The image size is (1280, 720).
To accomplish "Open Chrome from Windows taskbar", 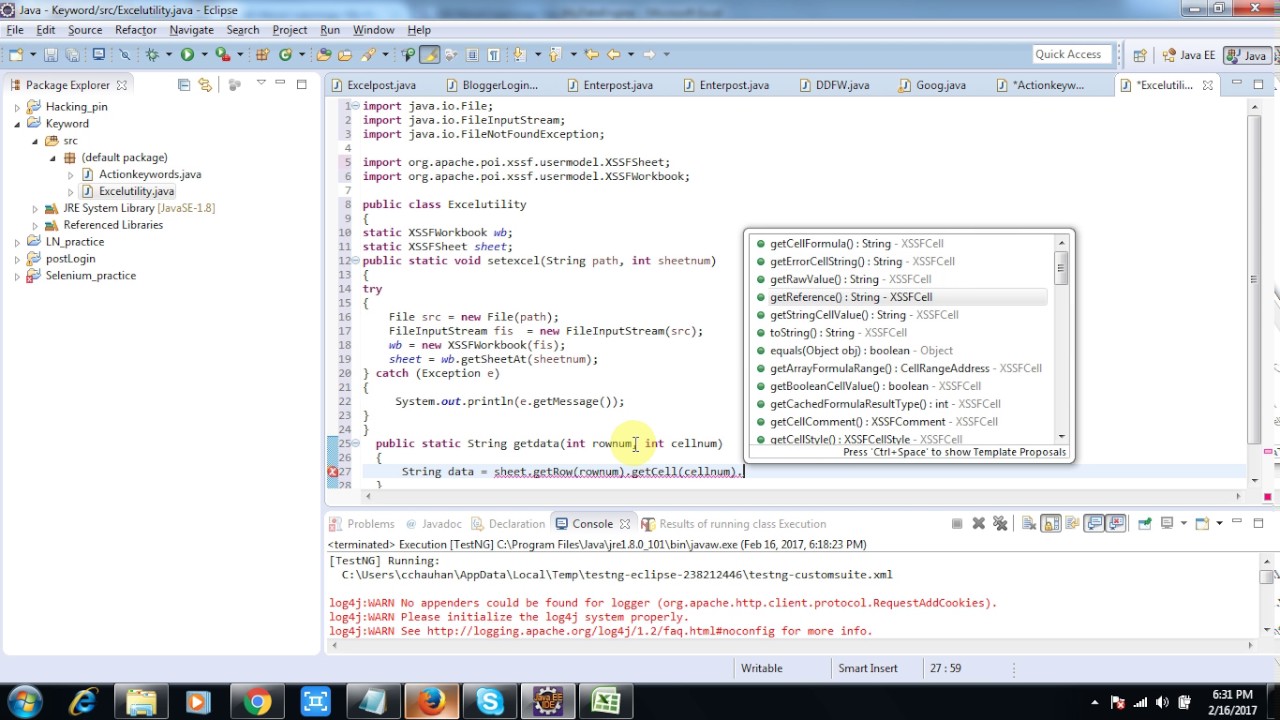I will 257,702.
